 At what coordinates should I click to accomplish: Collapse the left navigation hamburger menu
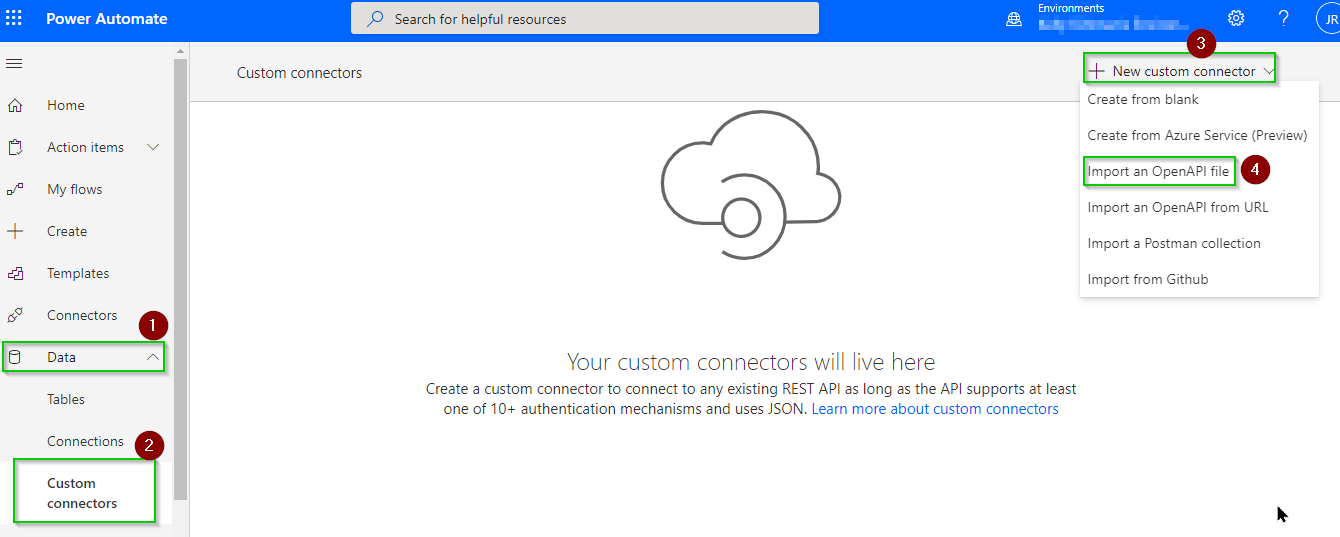[x=14, y=64]
